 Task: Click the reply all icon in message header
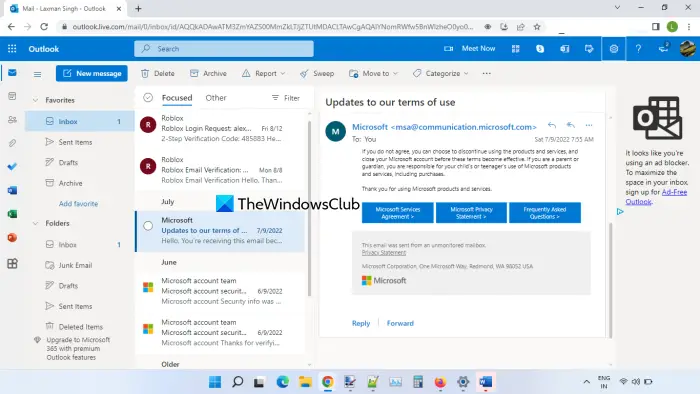[570, 125]
